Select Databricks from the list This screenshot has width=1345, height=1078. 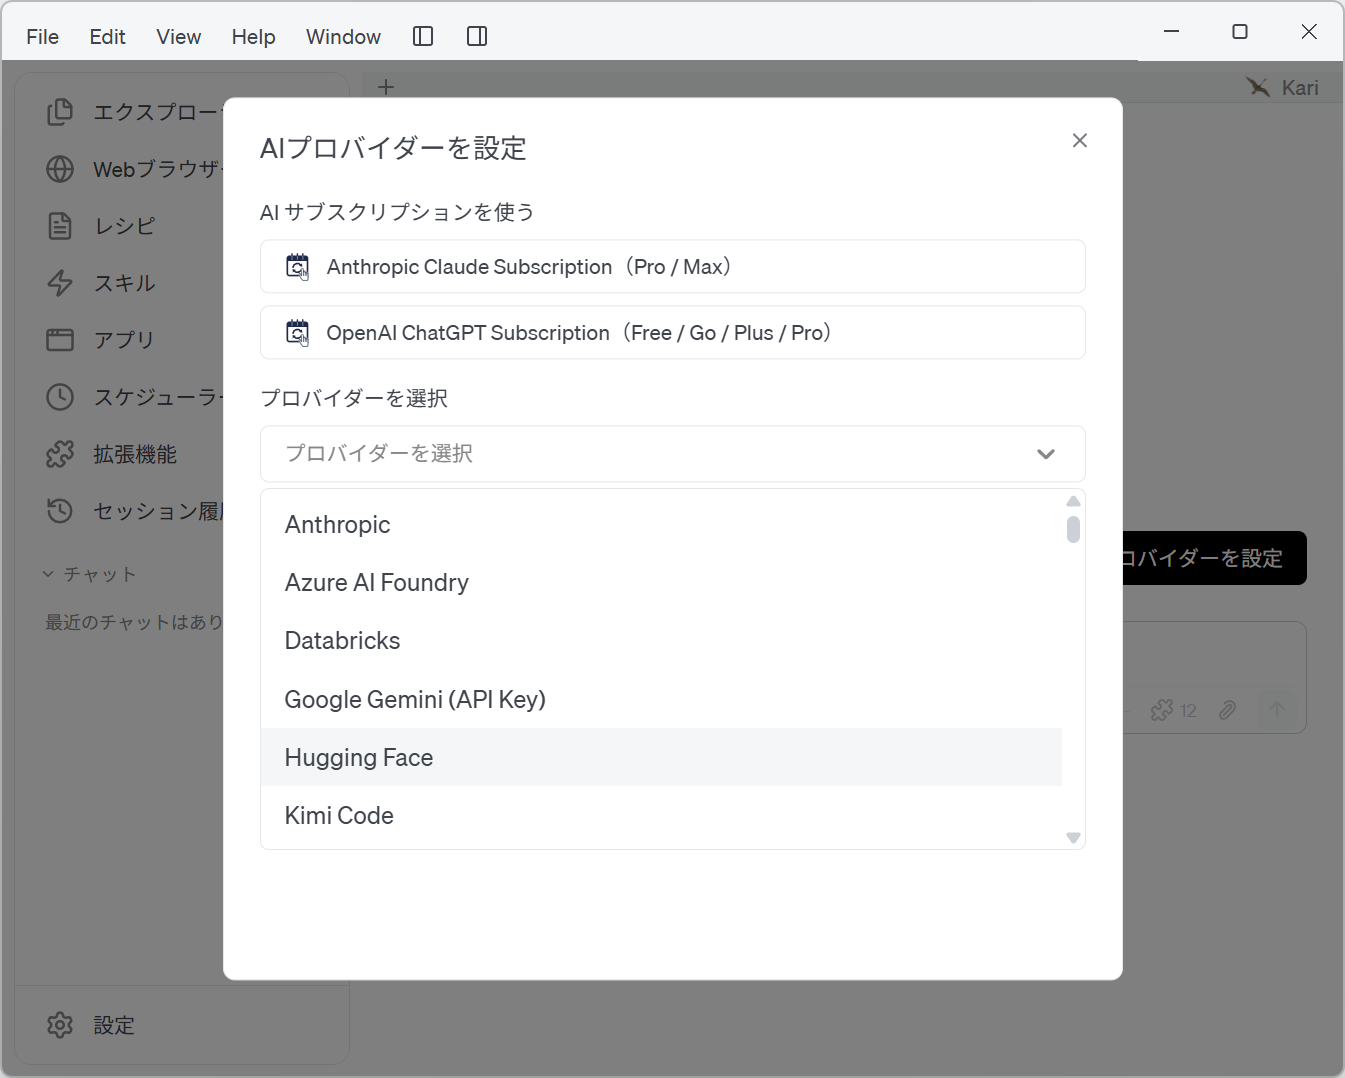coord(661,640)
